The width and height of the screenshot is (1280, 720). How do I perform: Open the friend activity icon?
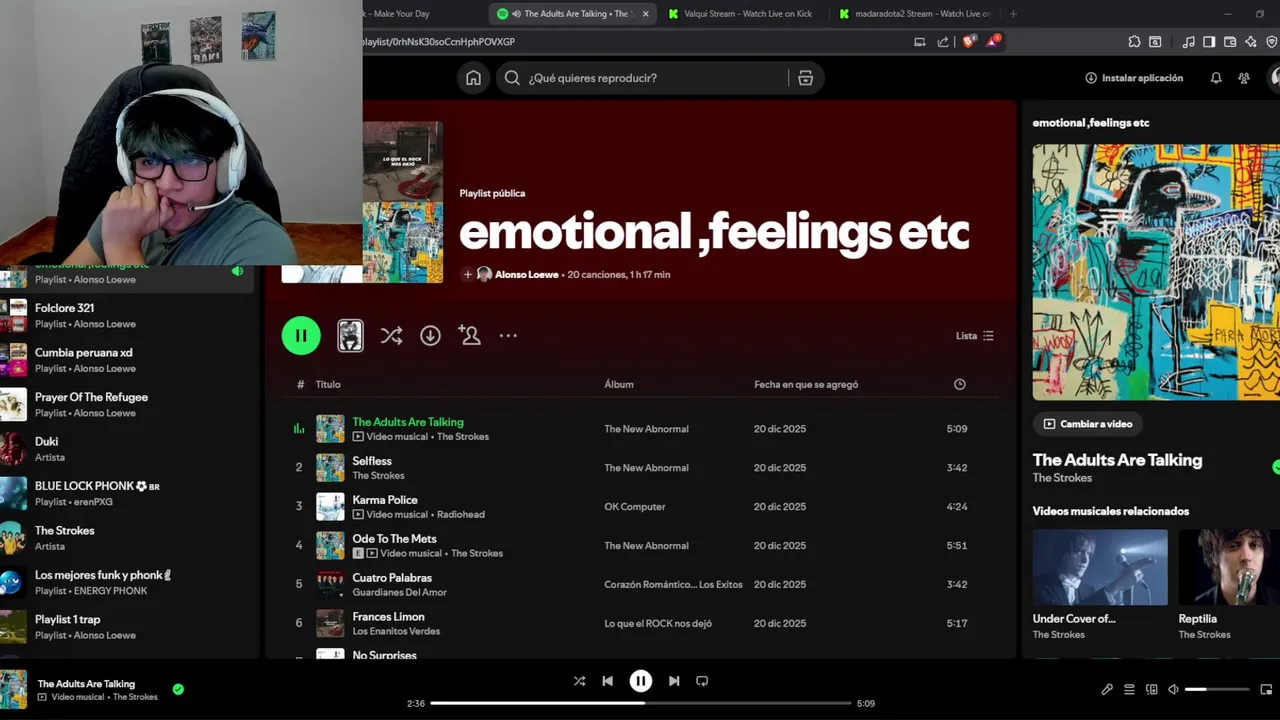pos(1244,78)
